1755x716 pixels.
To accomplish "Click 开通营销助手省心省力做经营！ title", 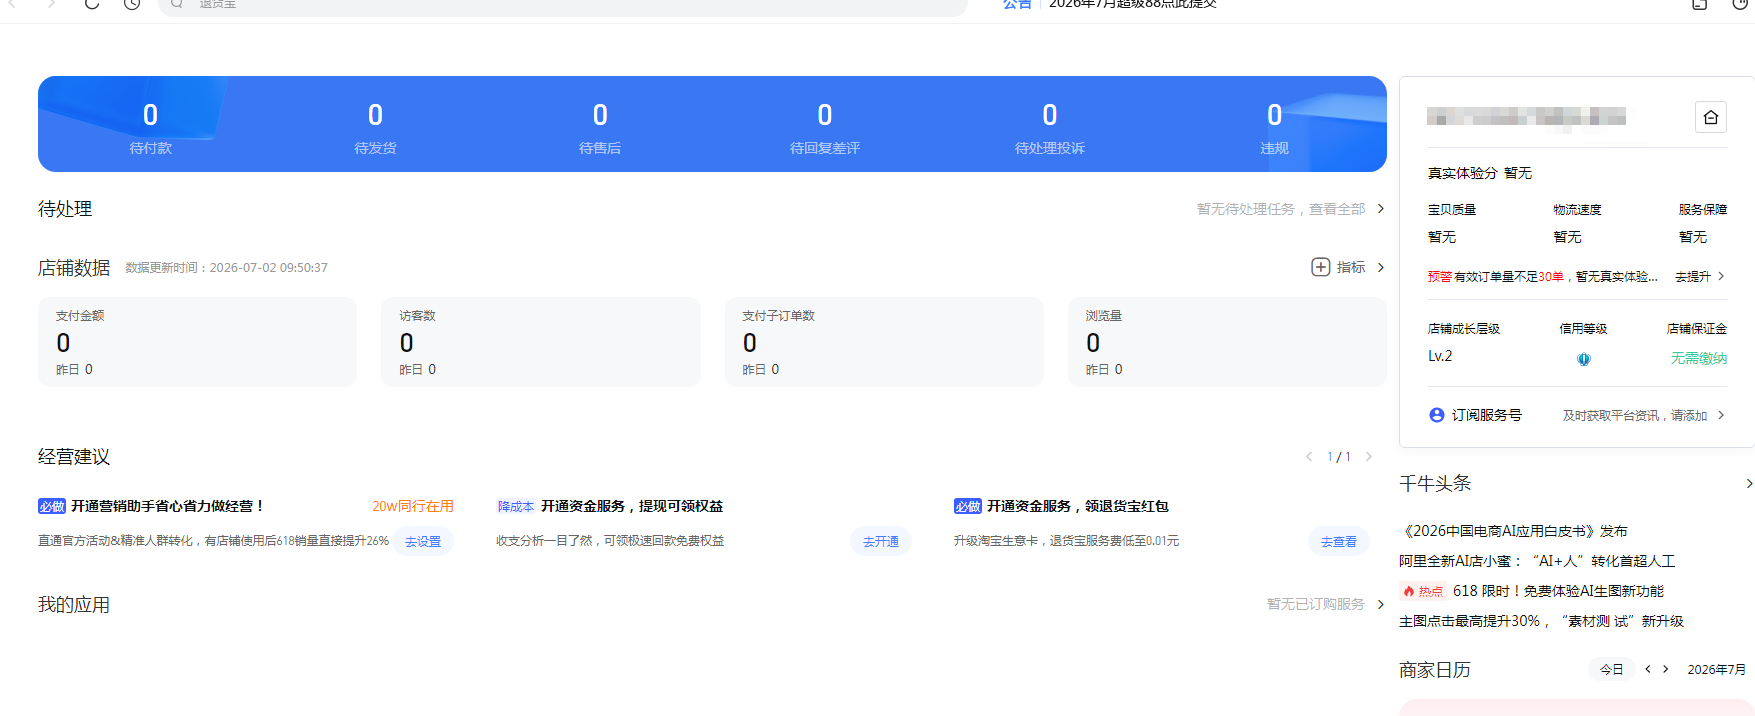I will point(168,506).
